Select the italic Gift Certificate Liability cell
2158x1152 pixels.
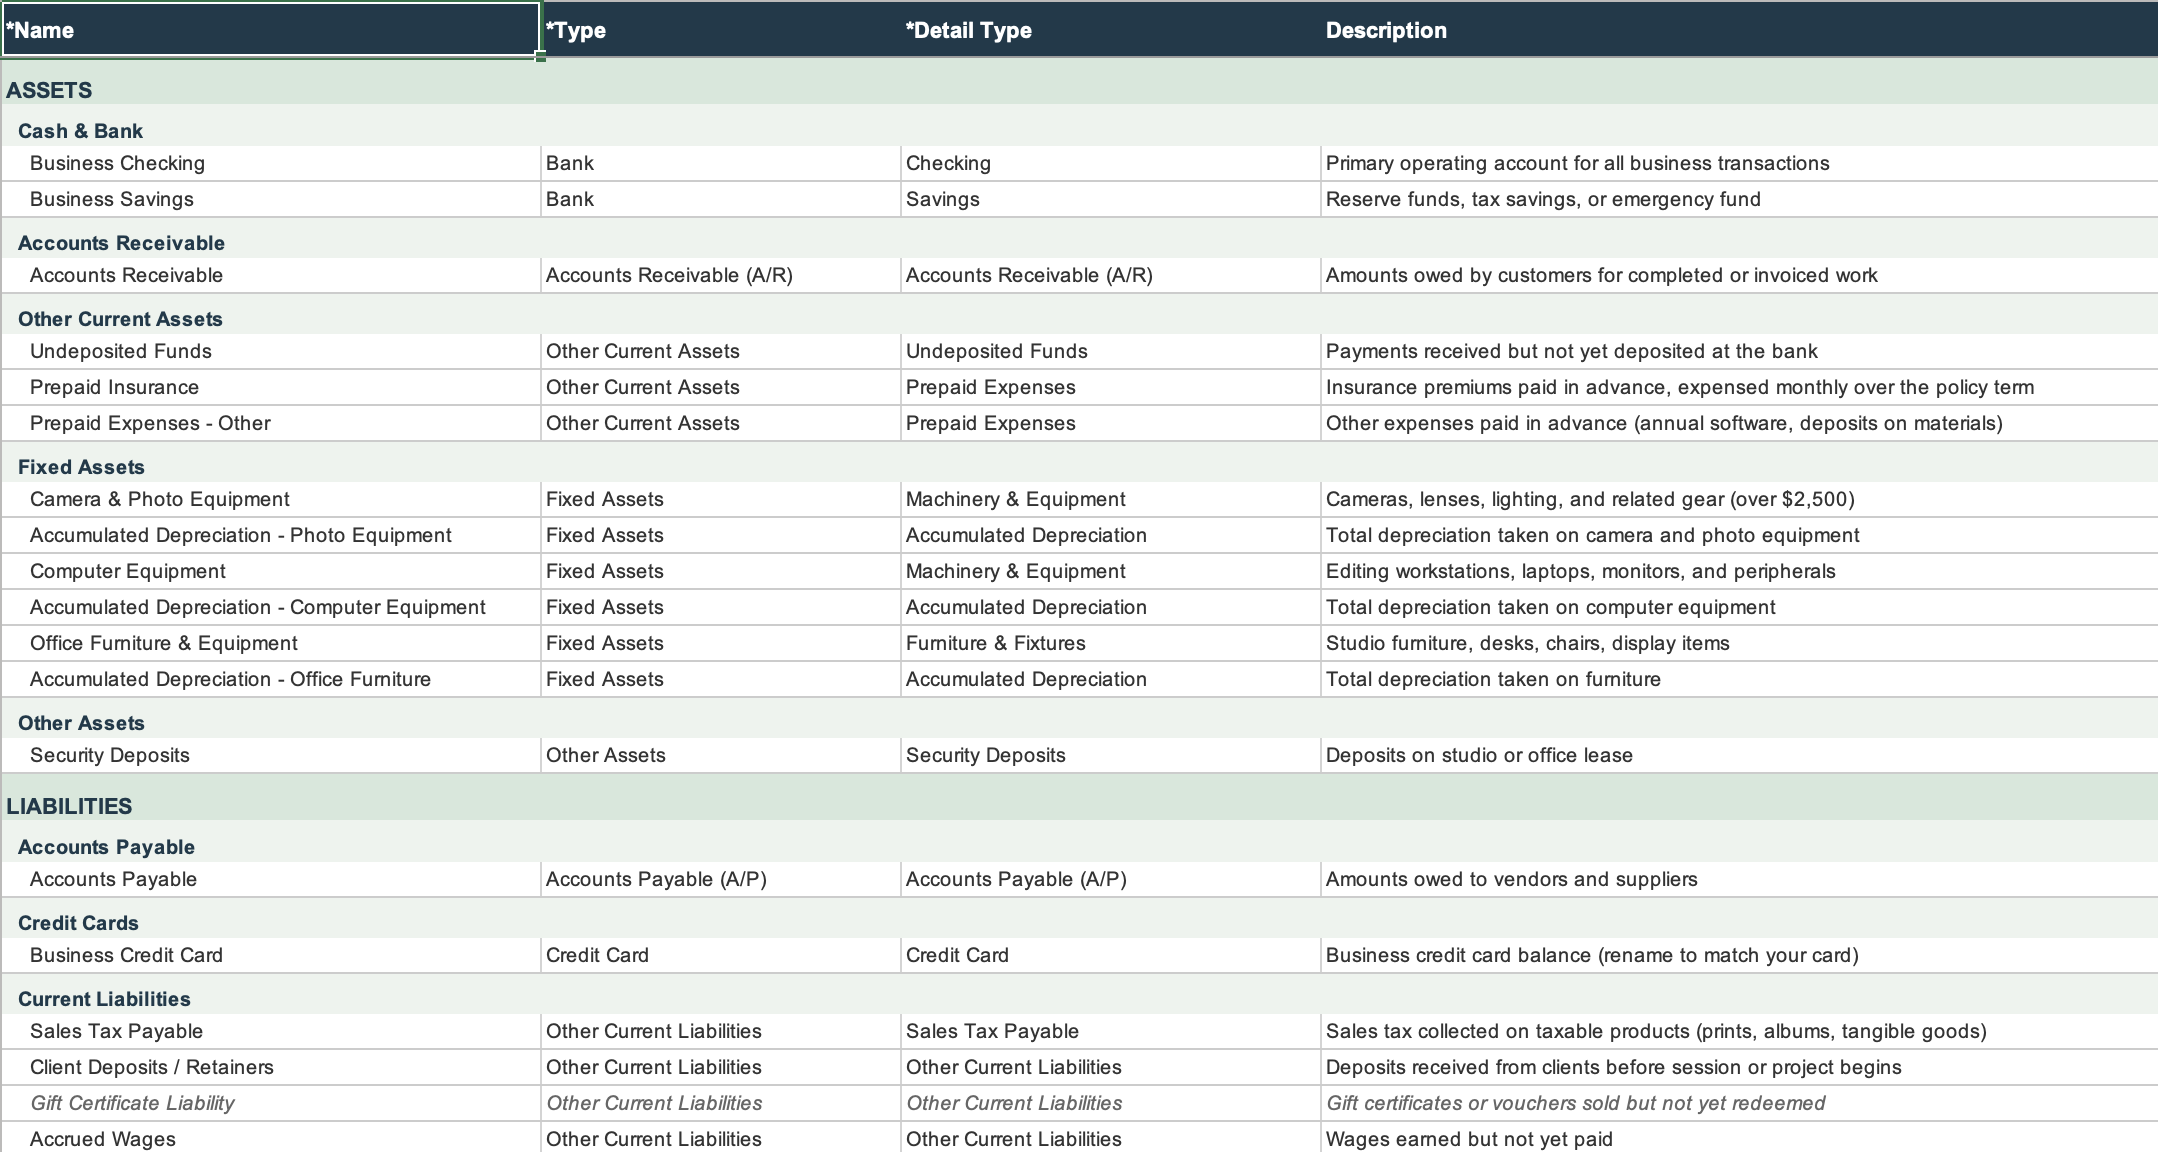click(271, 1103)
